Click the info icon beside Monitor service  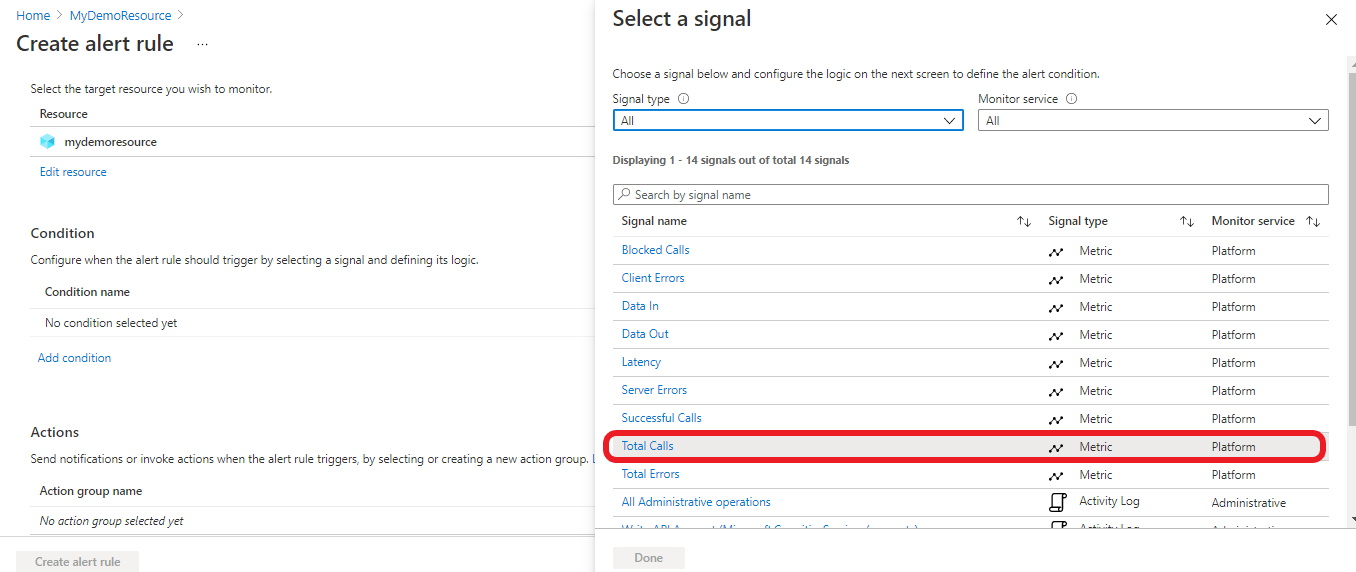click(x=1071, y=99)
